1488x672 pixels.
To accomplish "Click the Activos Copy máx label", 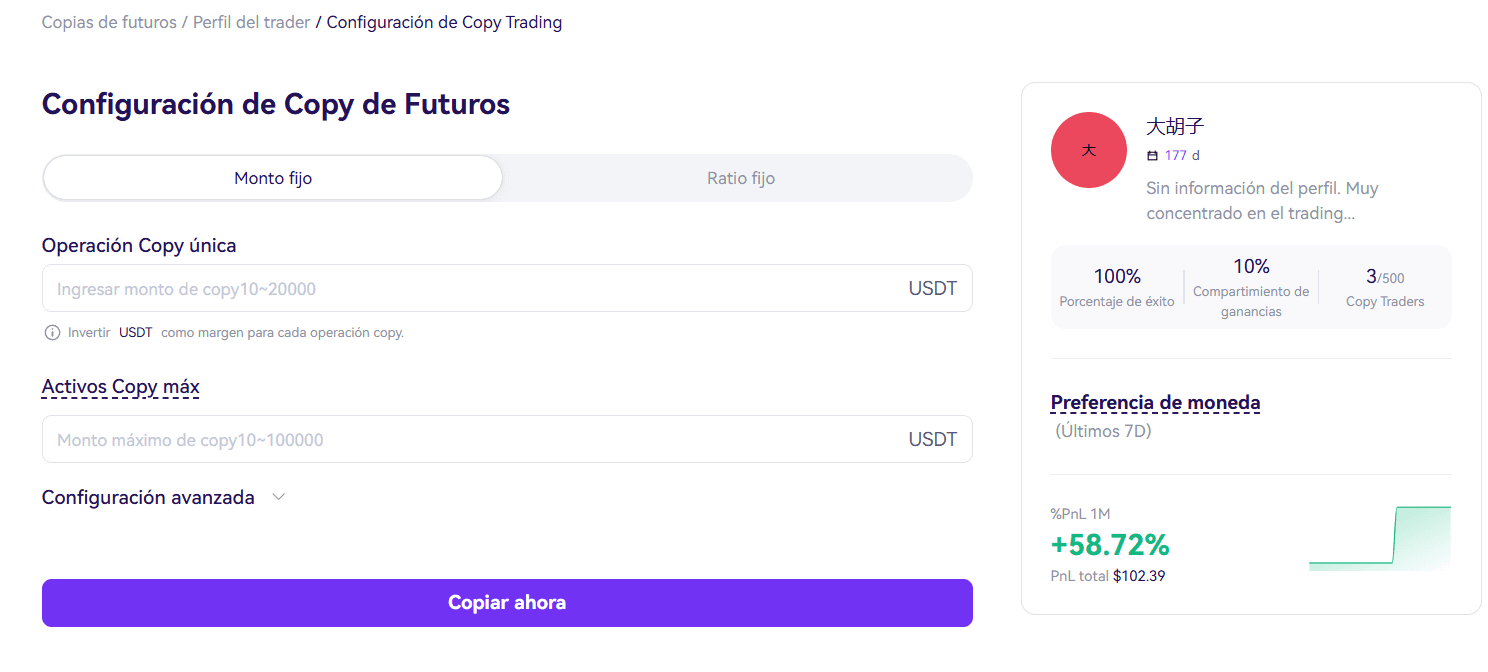I will click(x=121, y=387).
